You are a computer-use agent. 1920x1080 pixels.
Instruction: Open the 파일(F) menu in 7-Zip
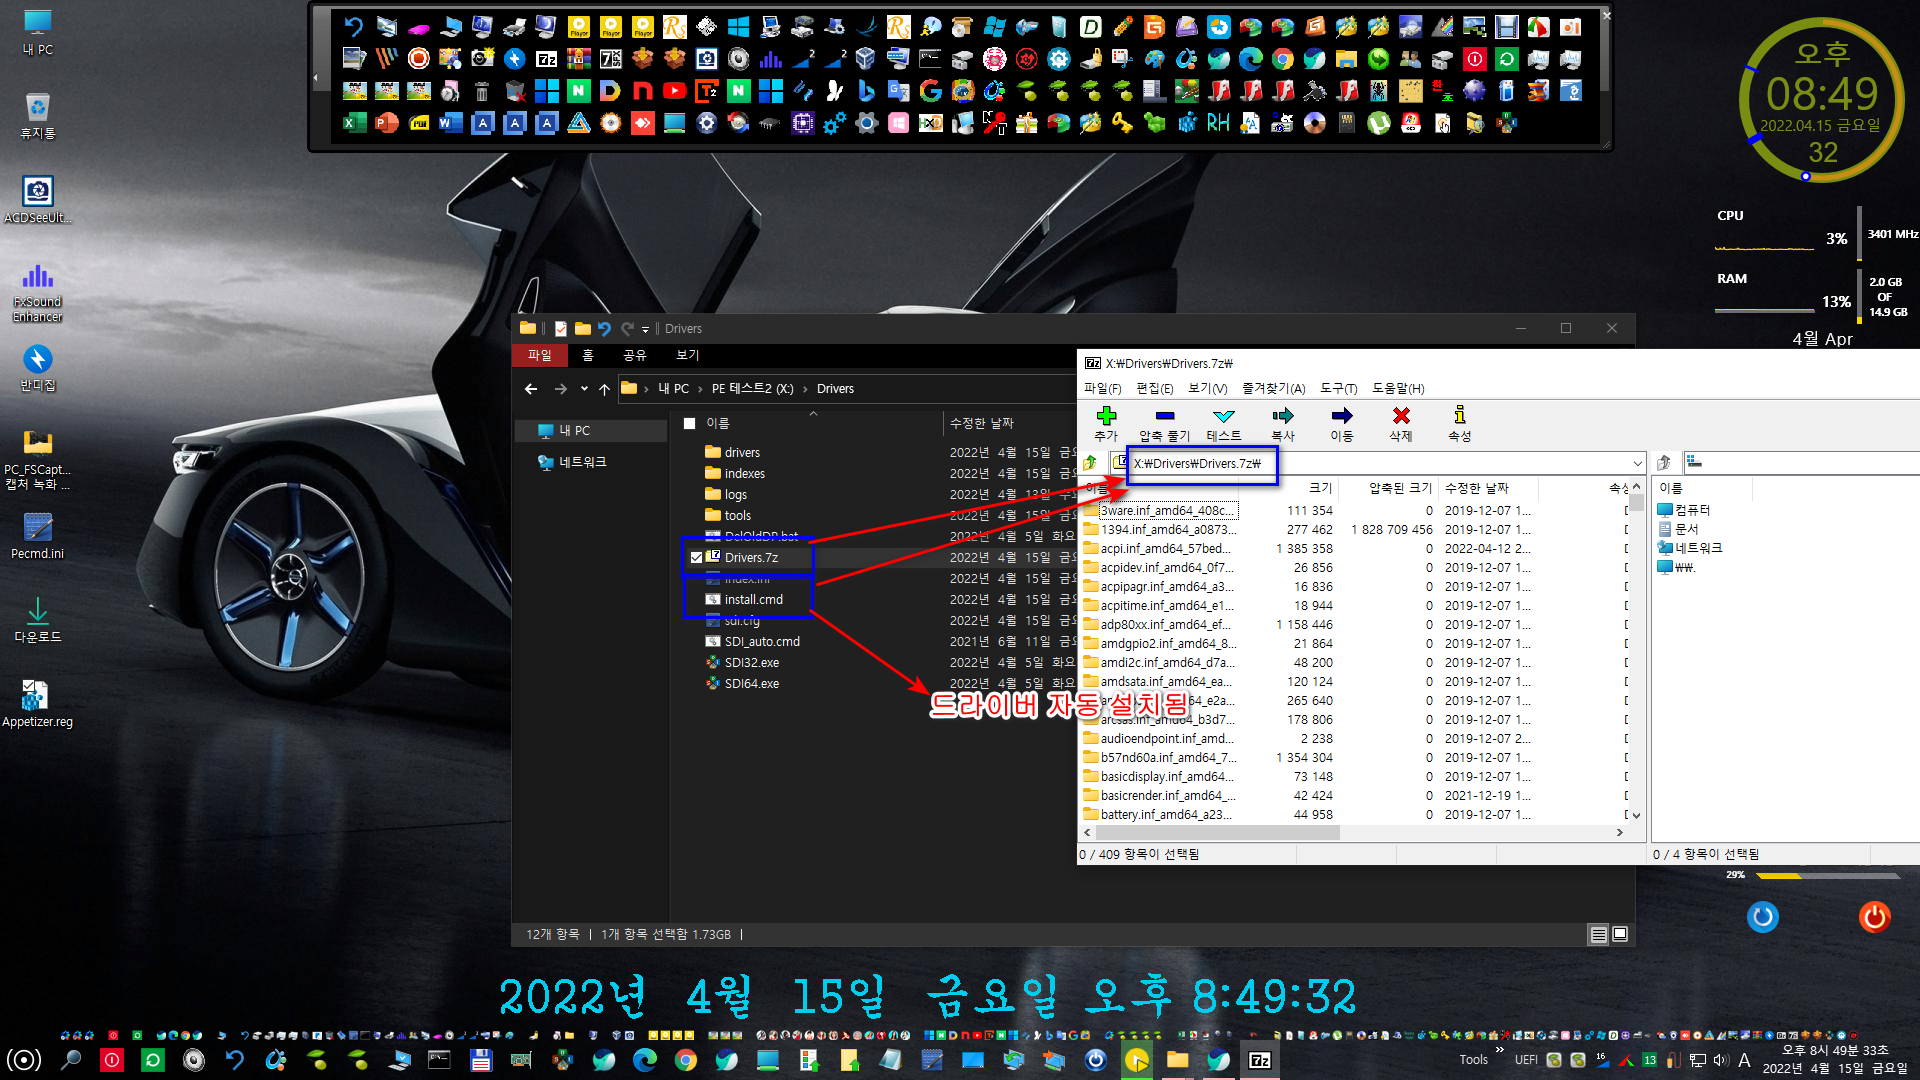click(x=1103, y=388)
